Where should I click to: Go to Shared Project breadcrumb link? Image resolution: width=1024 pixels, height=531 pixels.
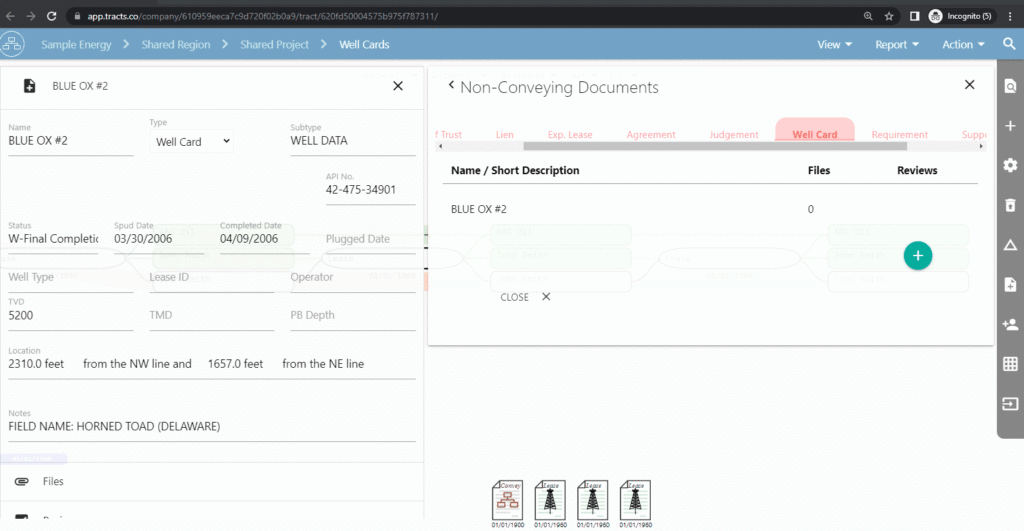(274, 44)
